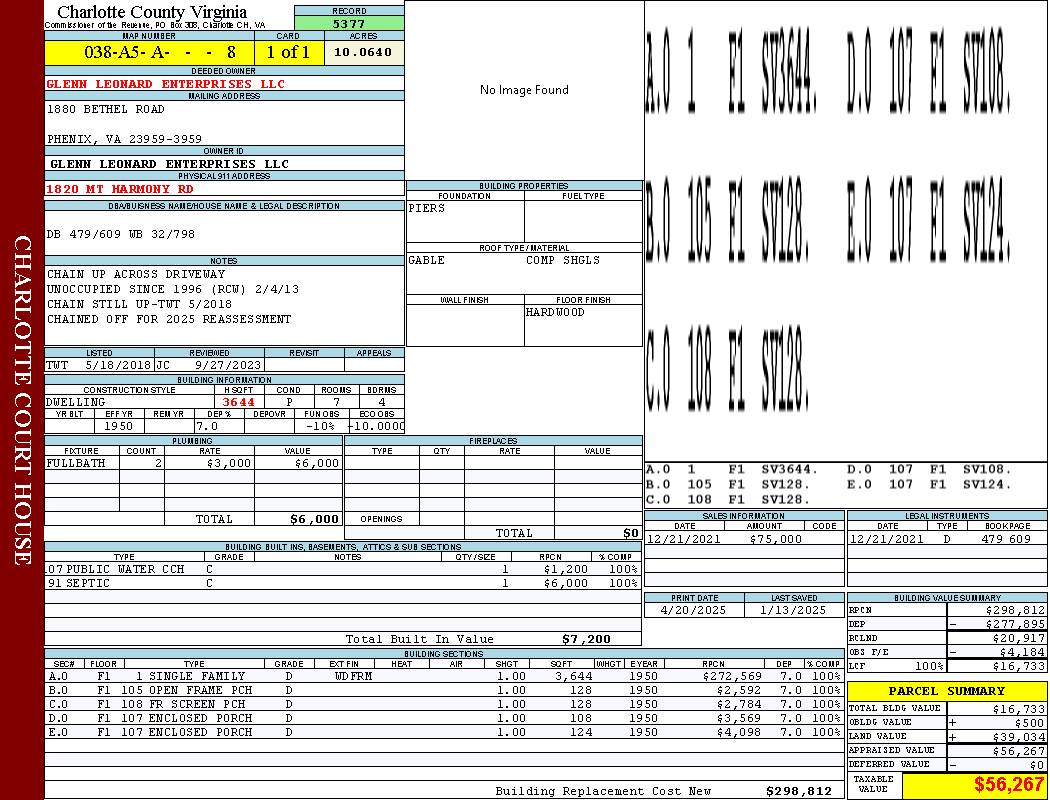
Task: Click roof type GABLE
Action: [x=427, y=260]
